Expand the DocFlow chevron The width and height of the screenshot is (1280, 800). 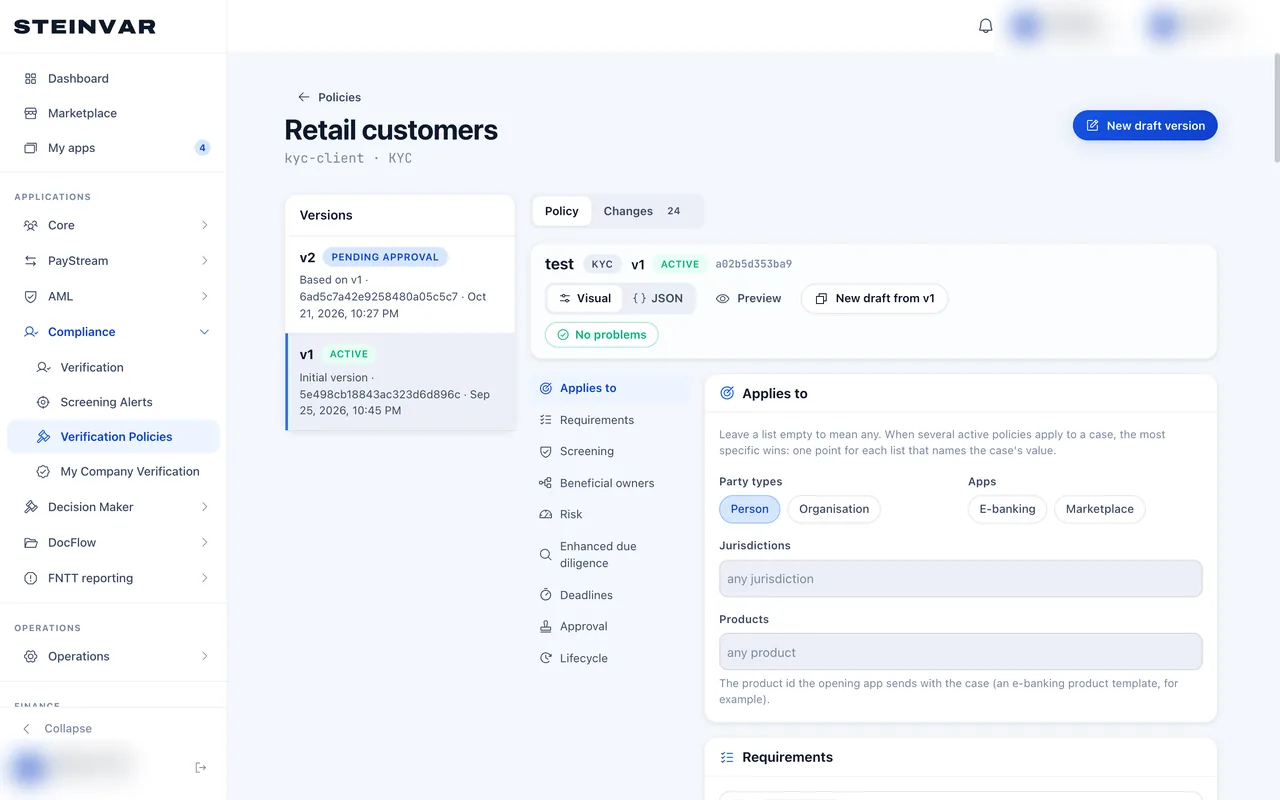coord(204,542)
